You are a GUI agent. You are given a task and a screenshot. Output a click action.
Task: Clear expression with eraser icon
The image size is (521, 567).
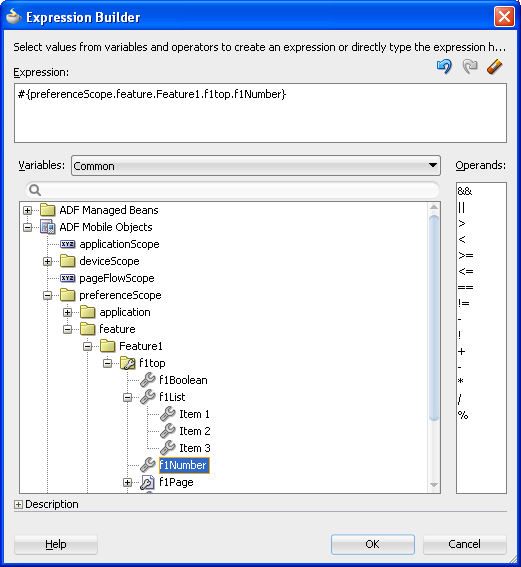coord(495,67)
